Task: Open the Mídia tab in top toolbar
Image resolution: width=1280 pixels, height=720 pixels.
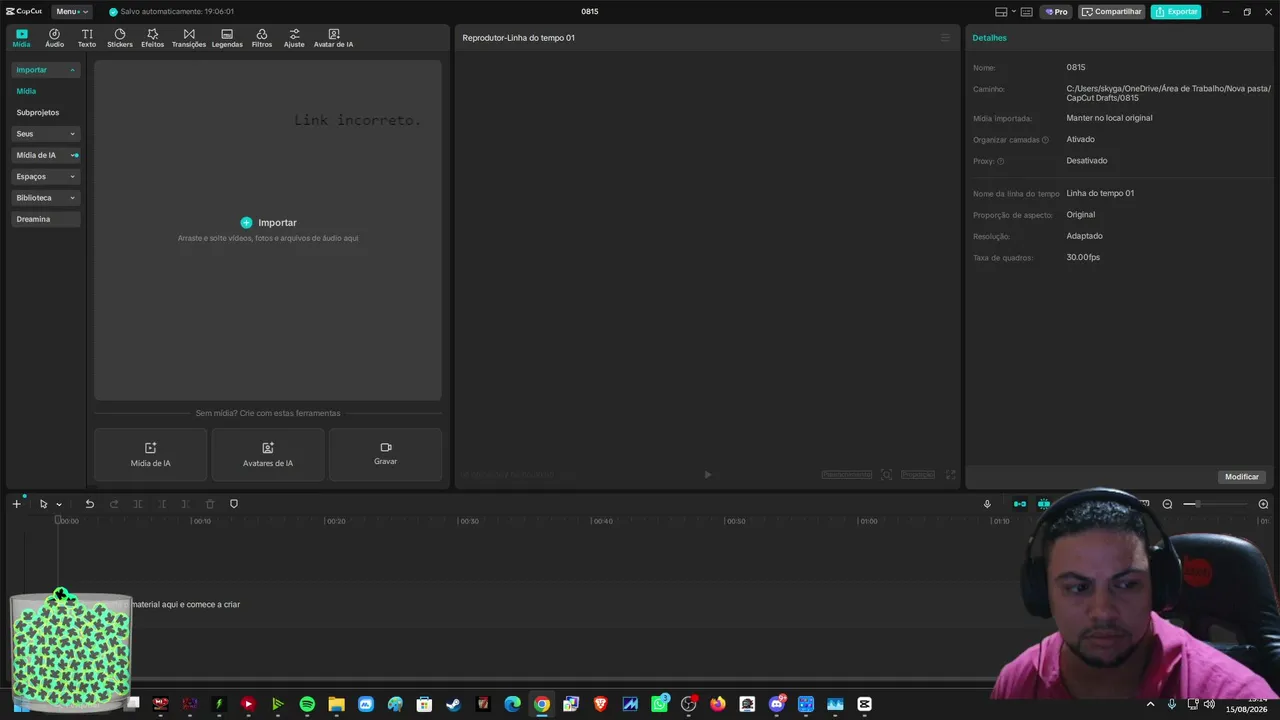Action: point(21,38)
